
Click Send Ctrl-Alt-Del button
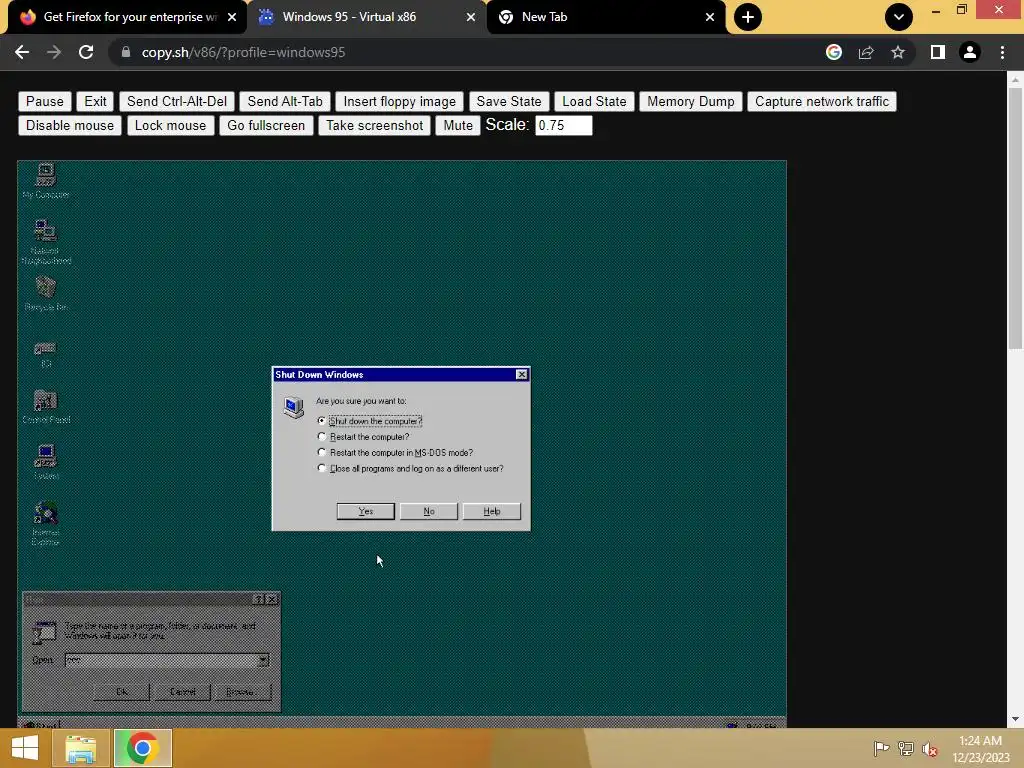point(177,101)
